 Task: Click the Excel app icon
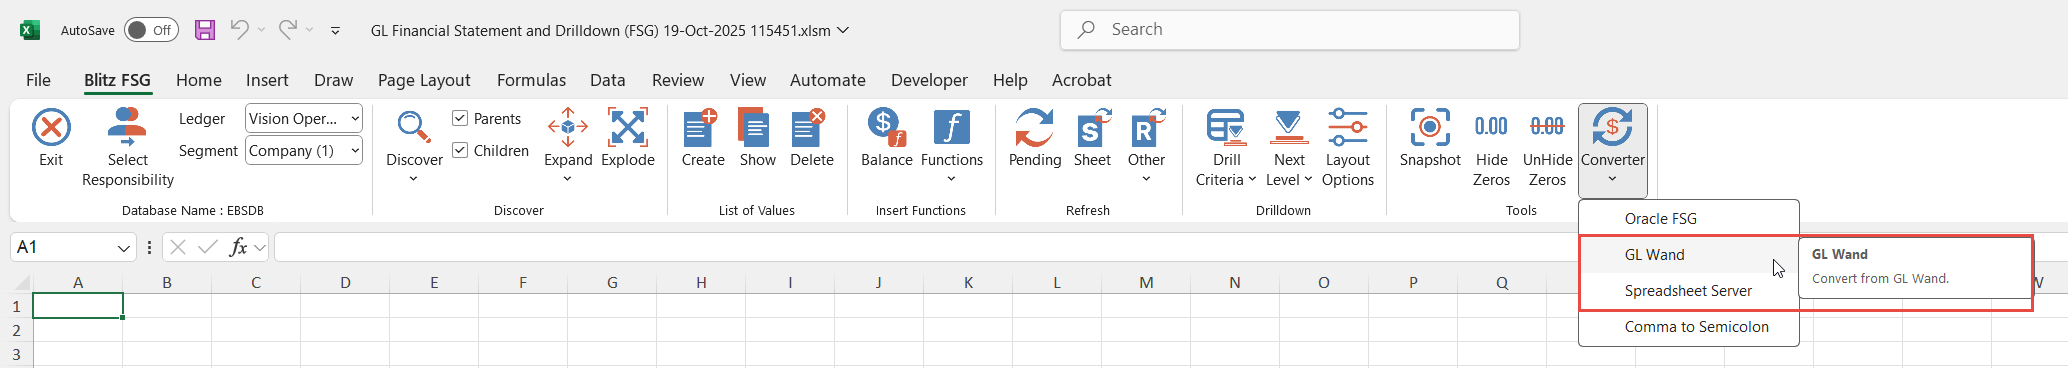point(30,30)
